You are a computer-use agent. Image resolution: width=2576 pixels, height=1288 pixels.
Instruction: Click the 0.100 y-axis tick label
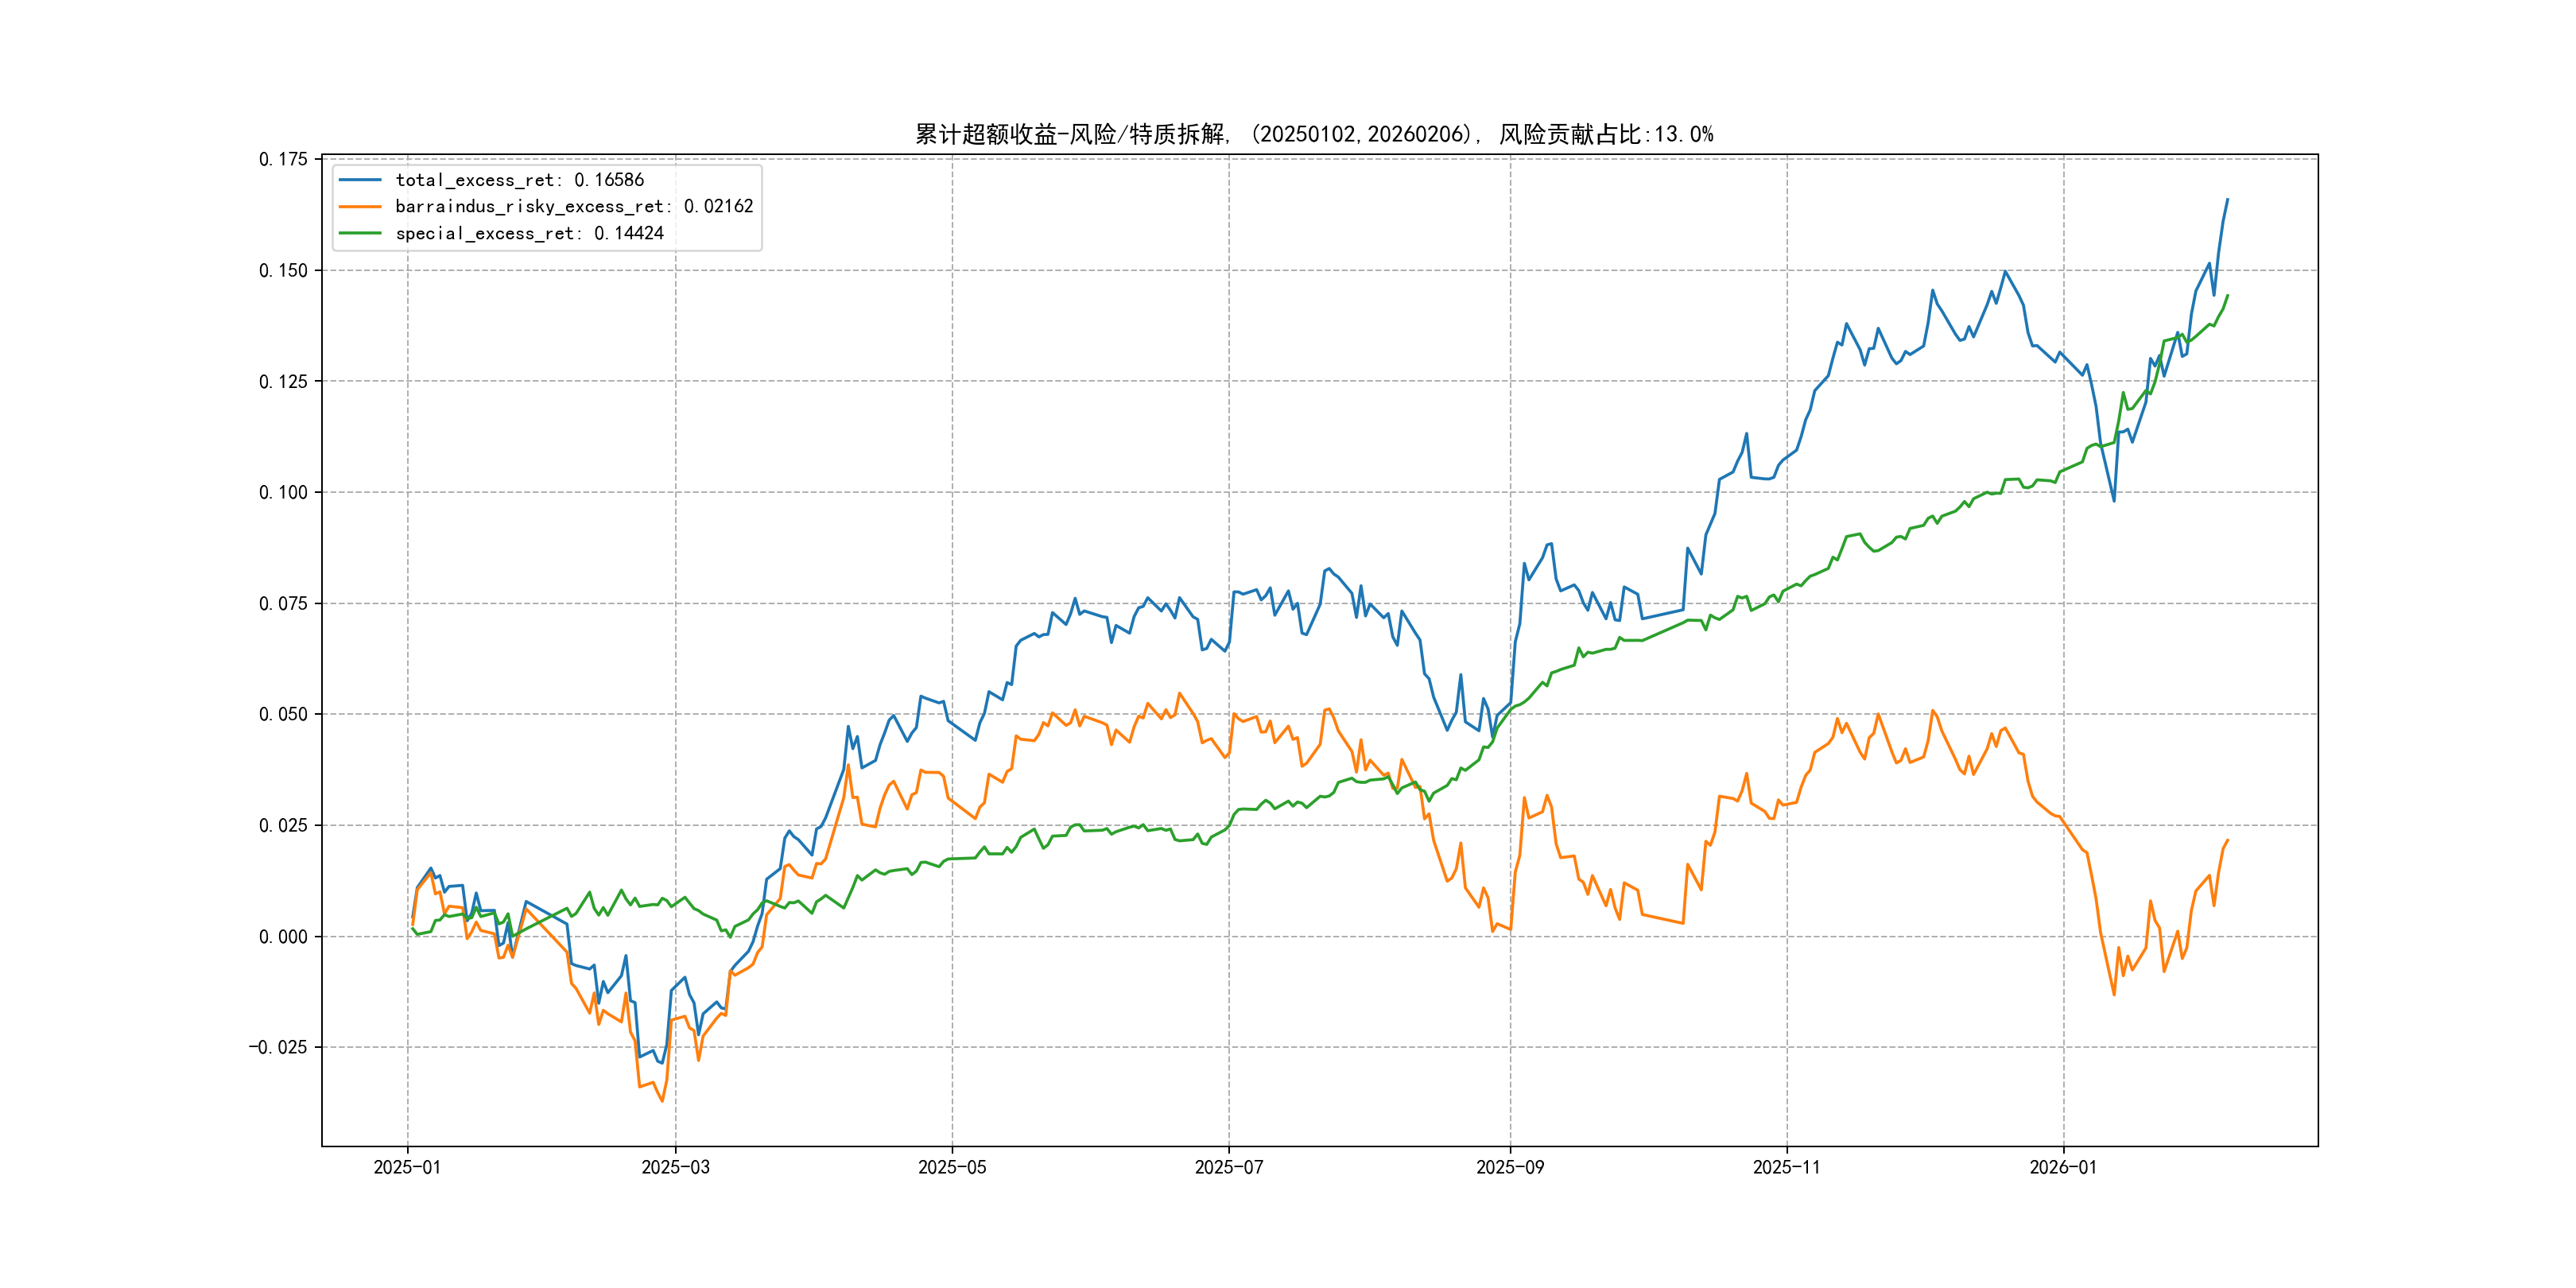point(283,492)
